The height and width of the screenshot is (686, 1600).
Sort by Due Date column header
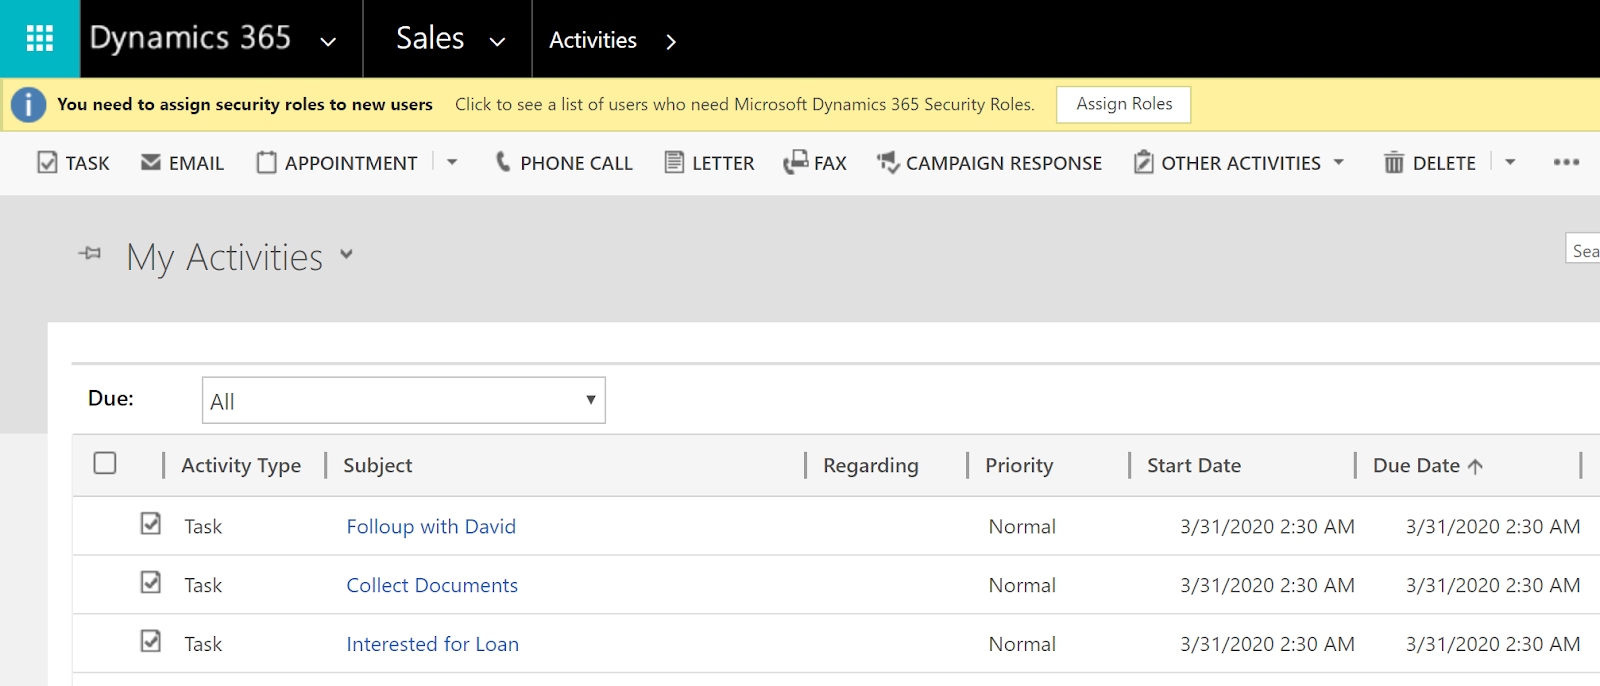pyautogui.click(x=1416, y=466)
